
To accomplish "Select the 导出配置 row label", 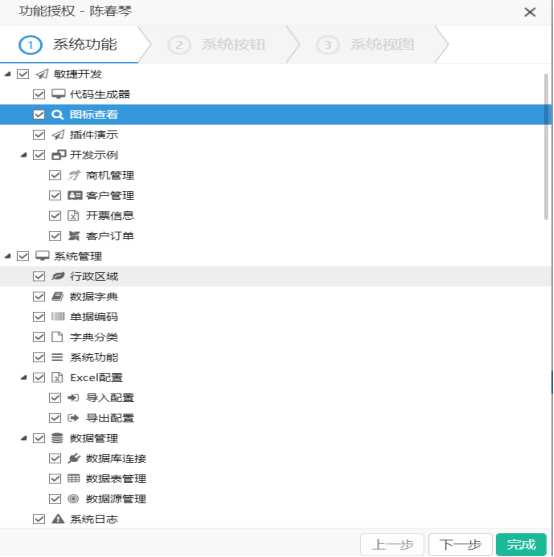I will click(x=110, y=418).
